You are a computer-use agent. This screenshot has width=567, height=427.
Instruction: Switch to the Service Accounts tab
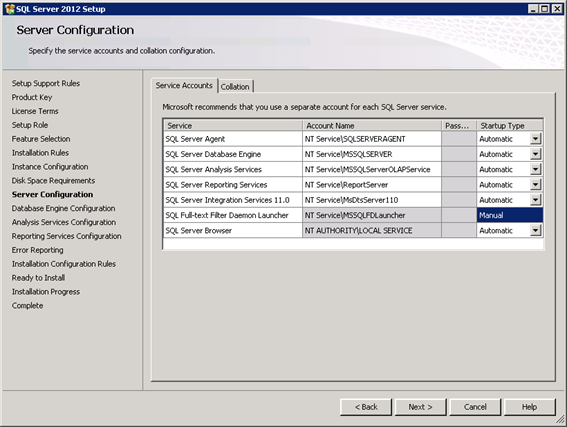(x=184, y=86)
